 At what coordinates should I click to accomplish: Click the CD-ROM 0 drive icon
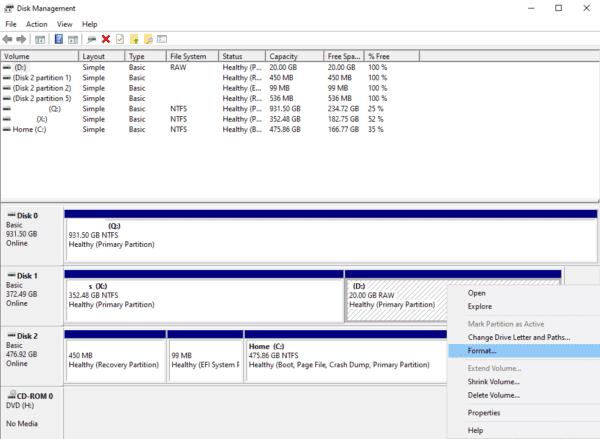coord(12,395)
